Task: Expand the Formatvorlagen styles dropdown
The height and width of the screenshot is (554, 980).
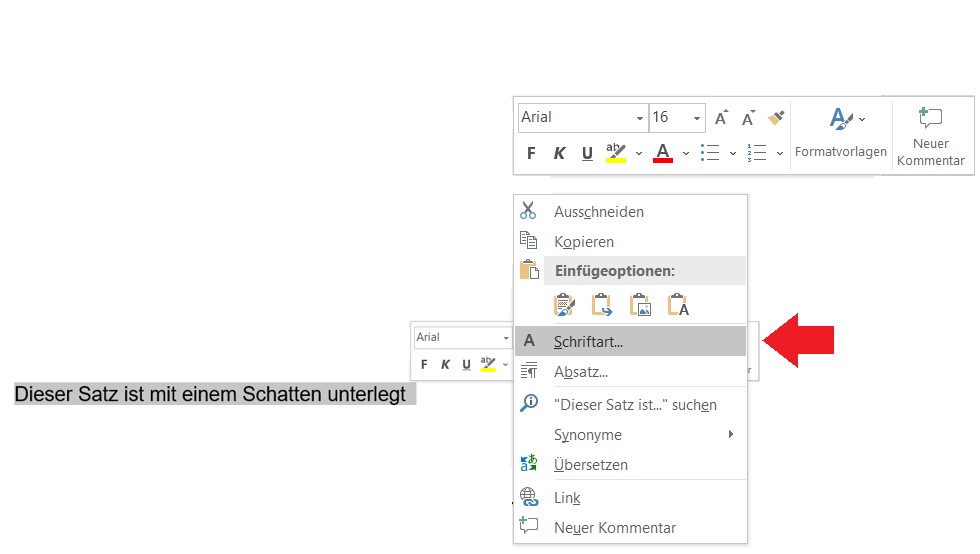Action: (841, 130)
